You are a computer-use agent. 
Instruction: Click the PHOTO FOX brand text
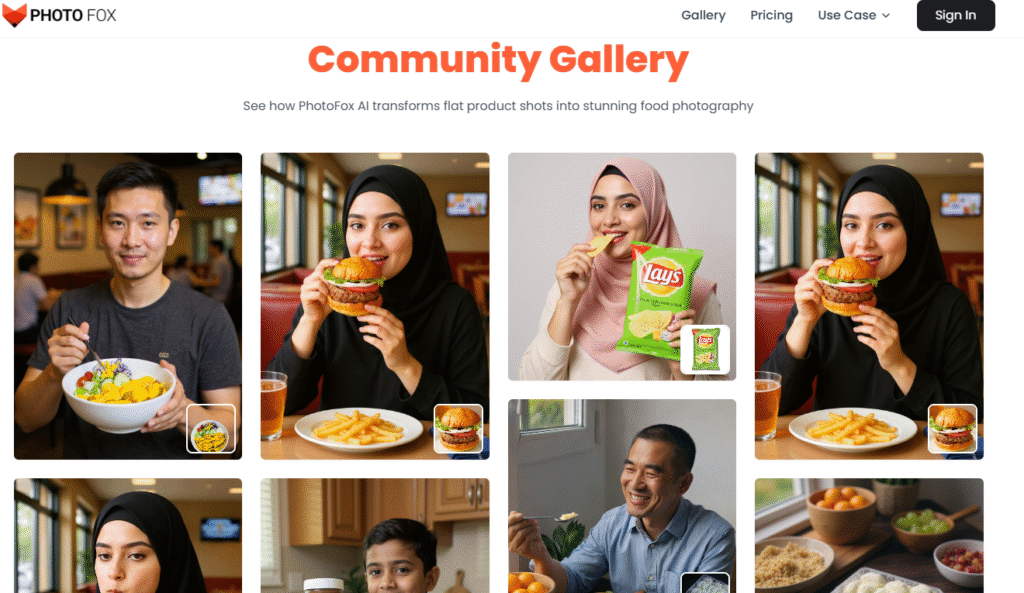tap(73, 15)
